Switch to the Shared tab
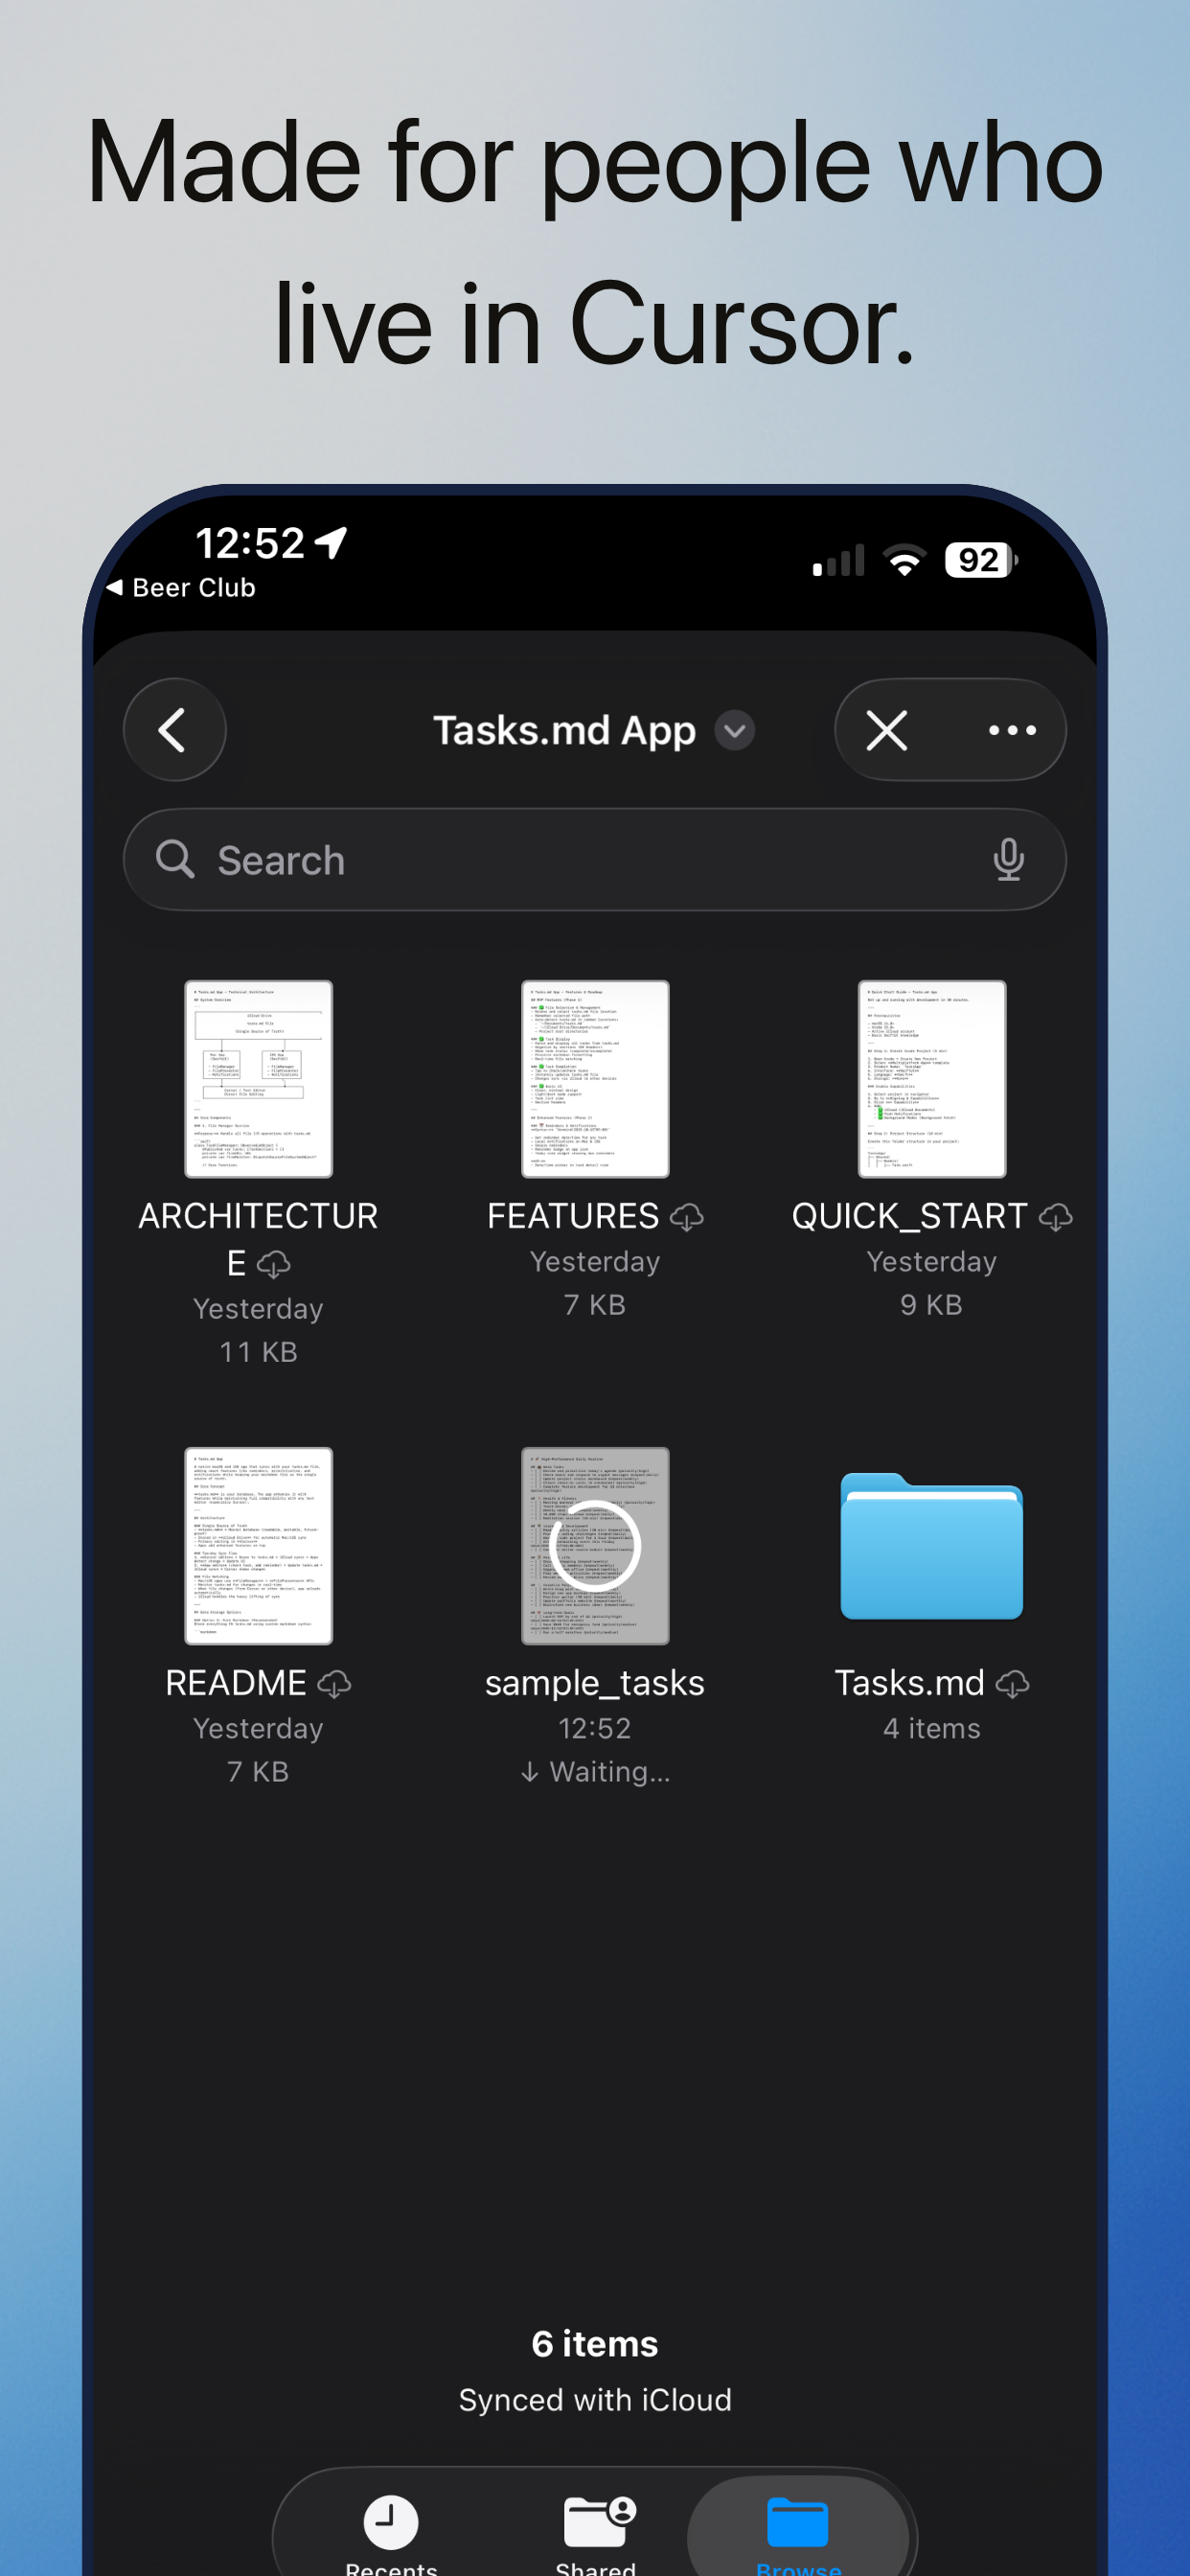The height and width of the screenshot is (2576, 1190). pos(596,2532)
